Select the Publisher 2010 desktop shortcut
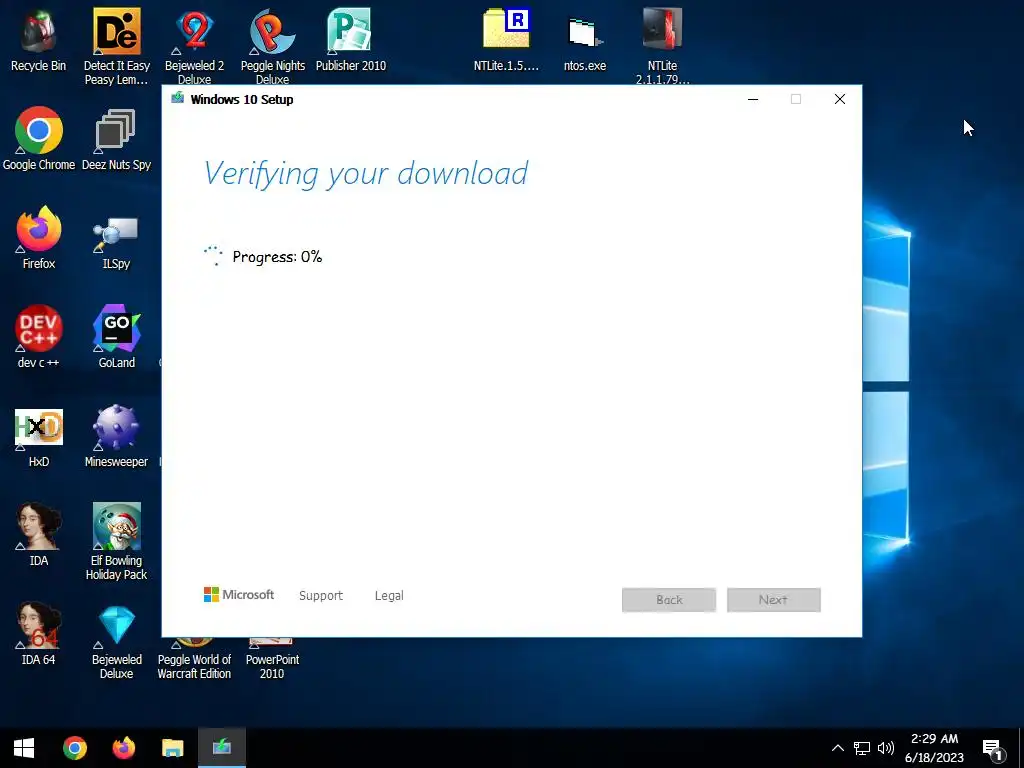This screenshot has height=768, width=1024. pyautogui.click(x=351, y=40)
